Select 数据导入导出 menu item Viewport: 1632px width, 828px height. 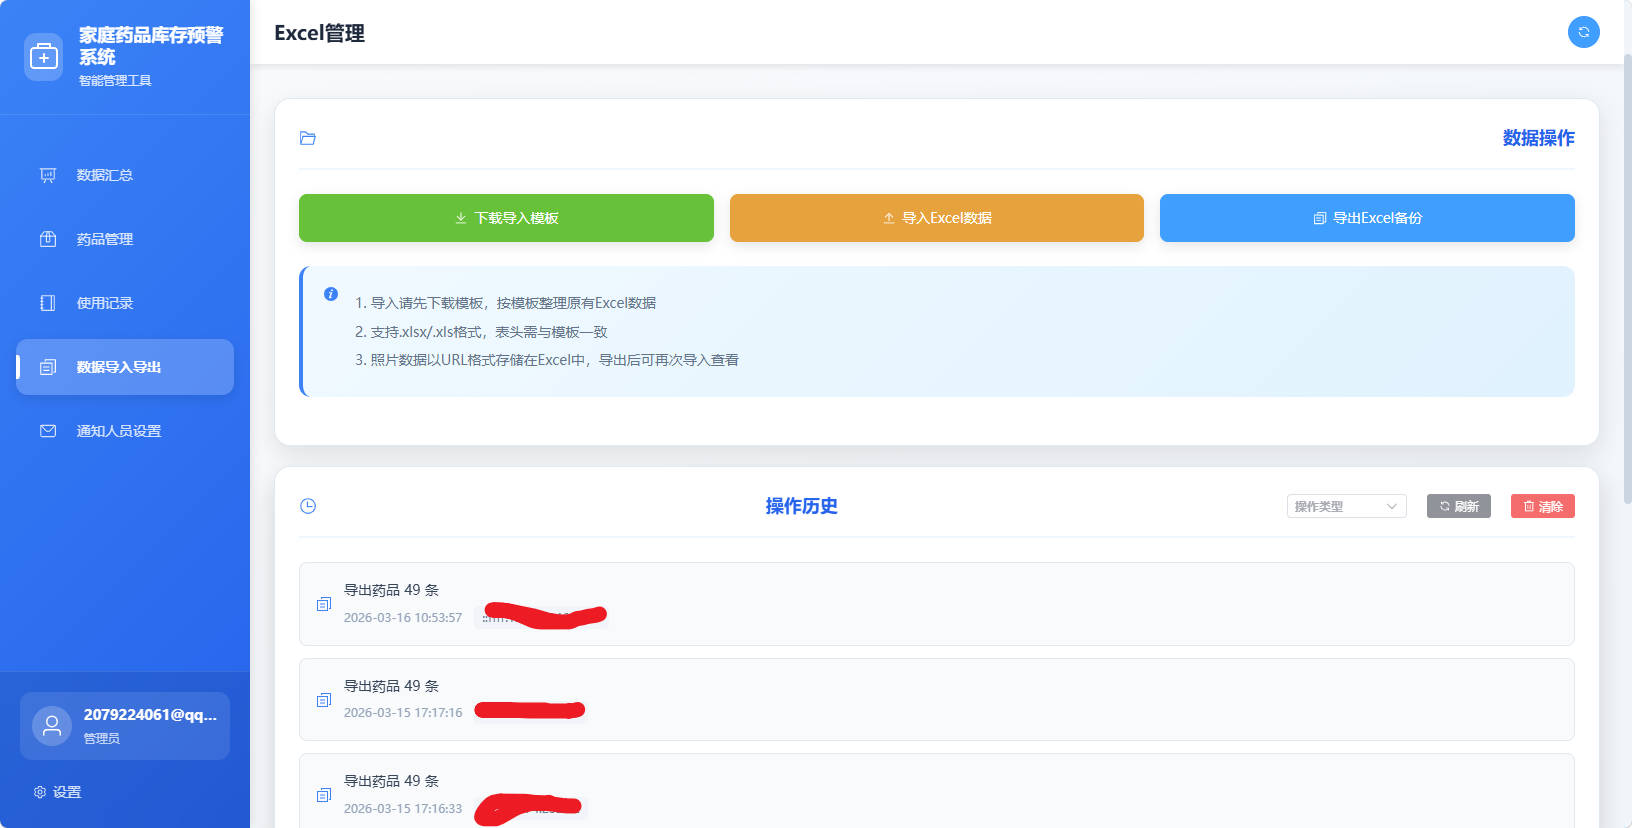[x=125, y=367]
